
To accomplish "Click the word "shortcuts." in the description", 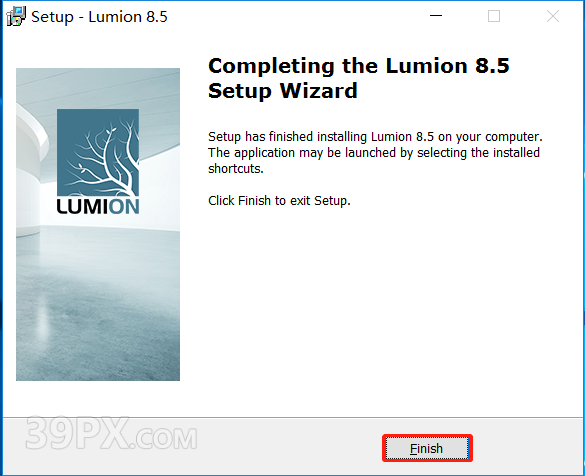I will (236, 169).
